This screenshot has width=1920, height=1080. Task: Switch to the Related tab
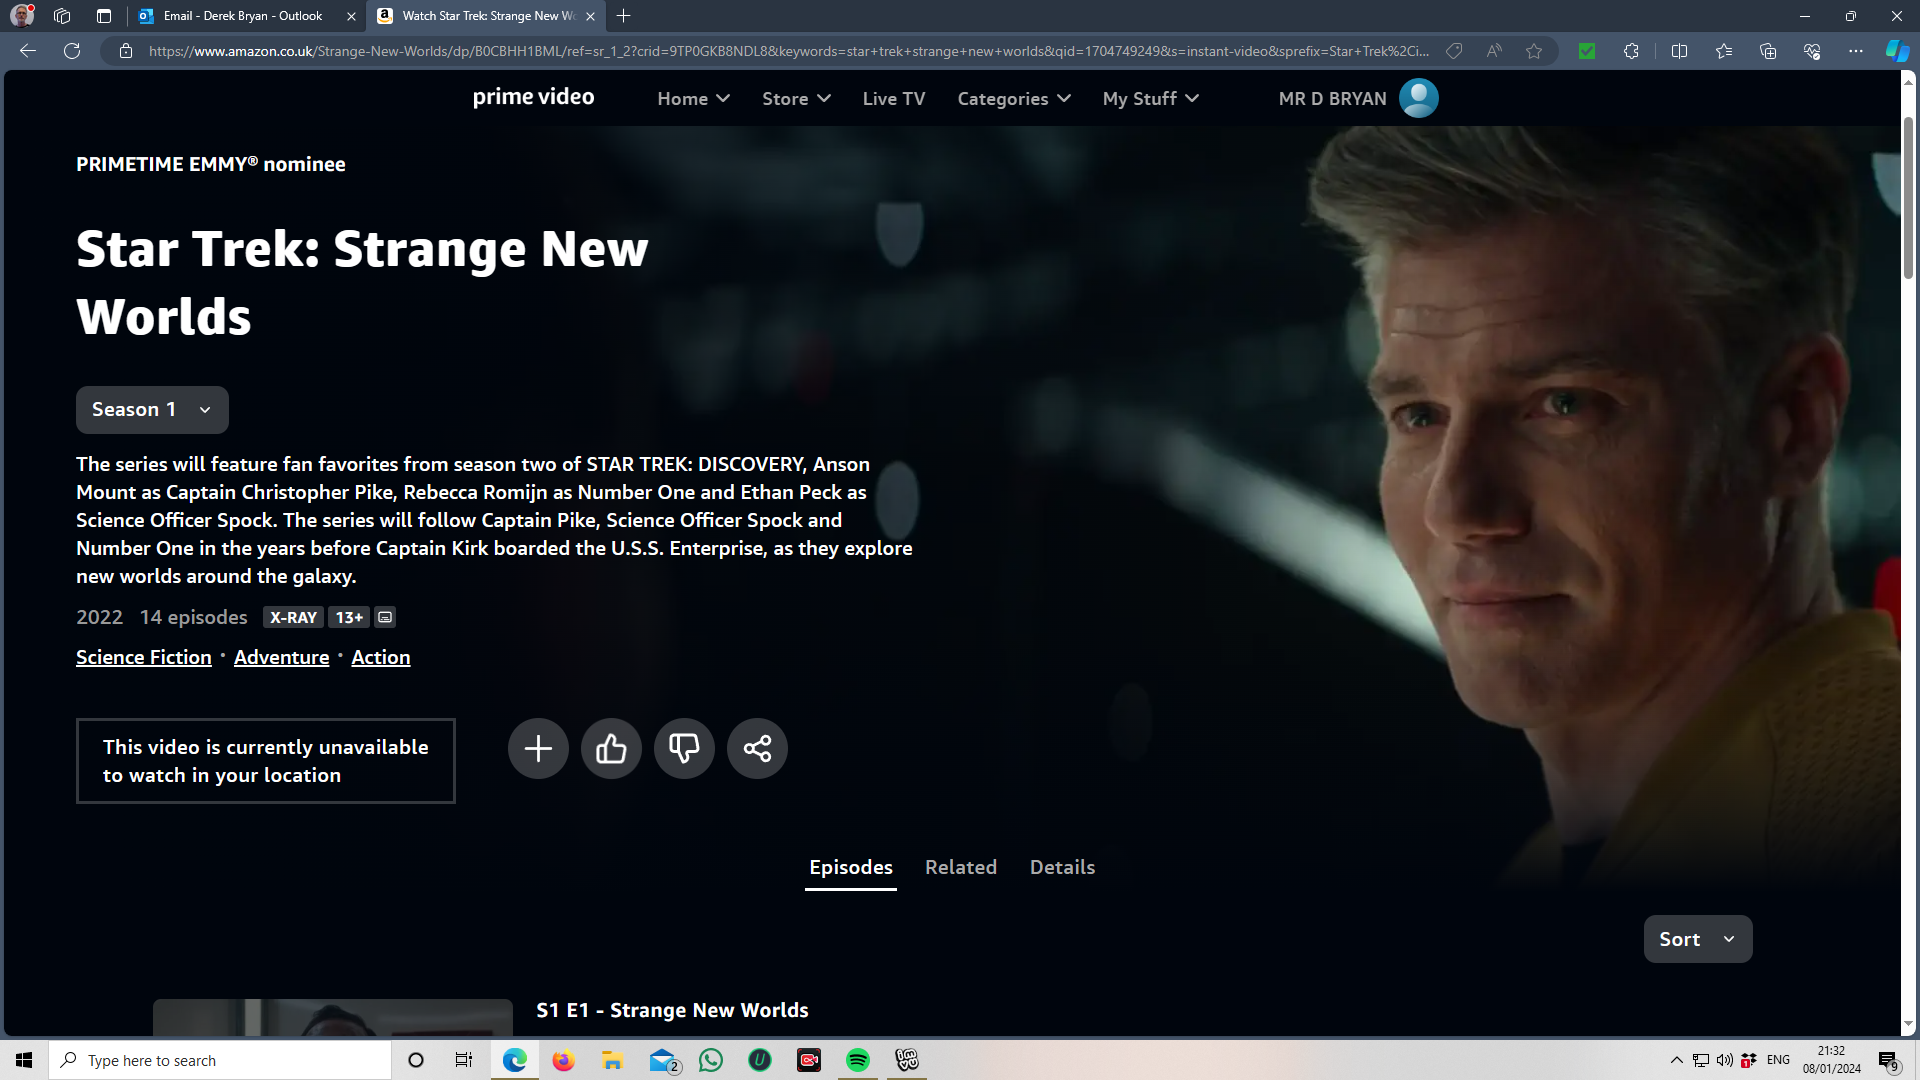(x=960, y=867)
